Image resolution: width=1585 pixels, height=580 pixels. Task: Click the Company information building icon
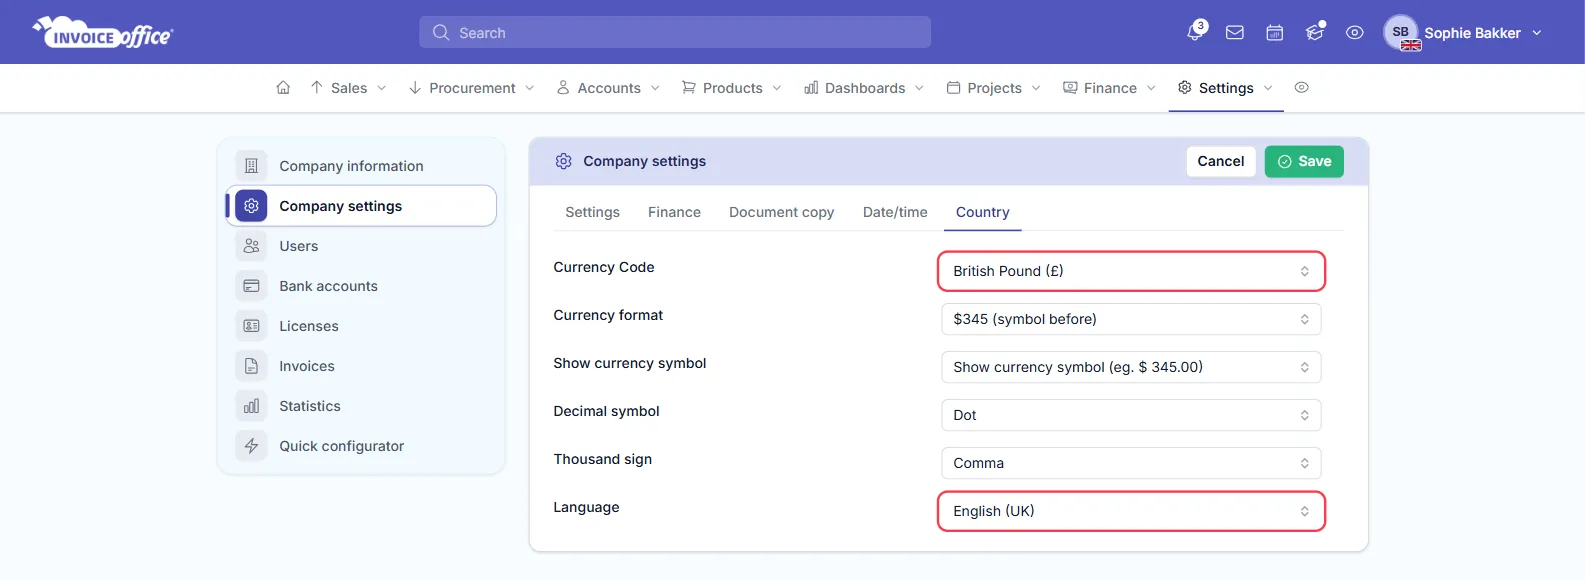point(251,166)
